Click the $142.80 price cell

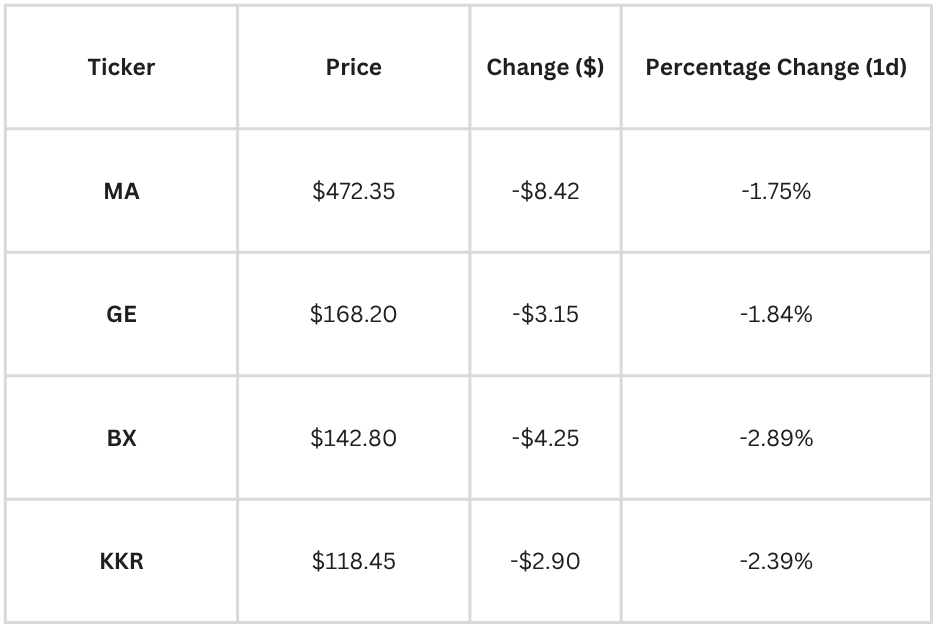353,438
